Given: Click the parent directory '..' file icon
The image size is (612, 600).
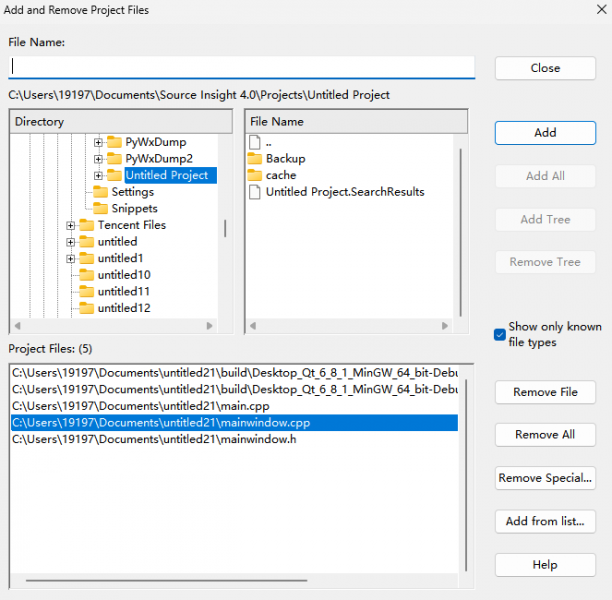Looking at the screenshot, I should pos(254,142).
